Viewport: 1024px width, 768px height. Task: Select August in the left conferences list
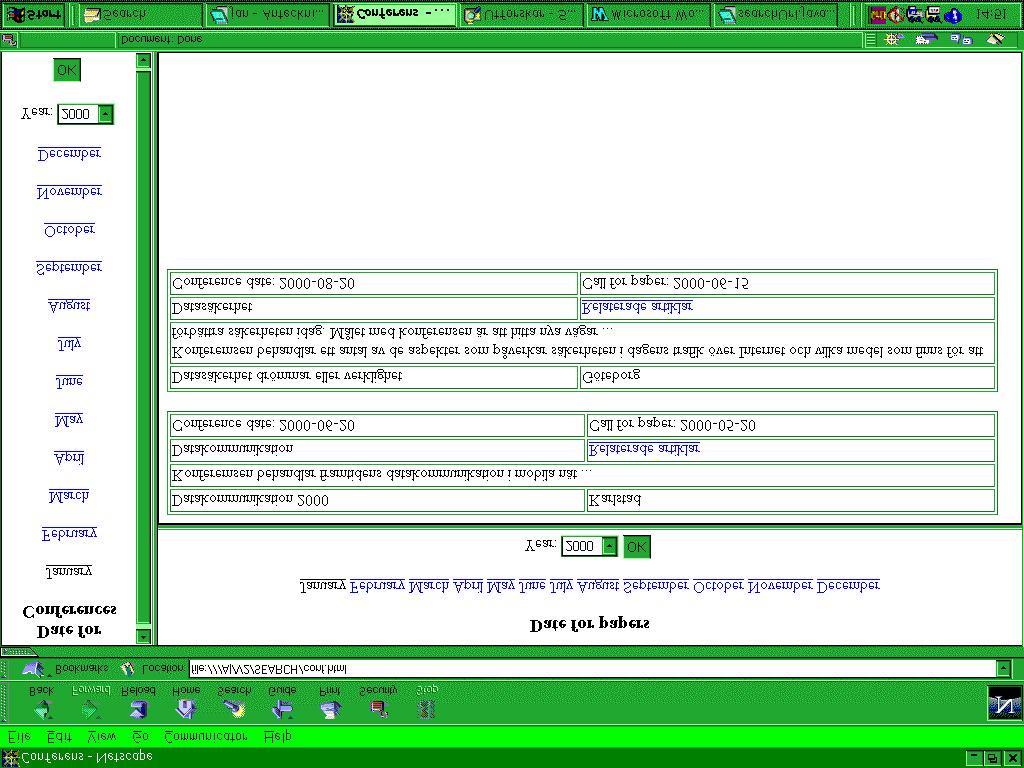coord(69,305)
